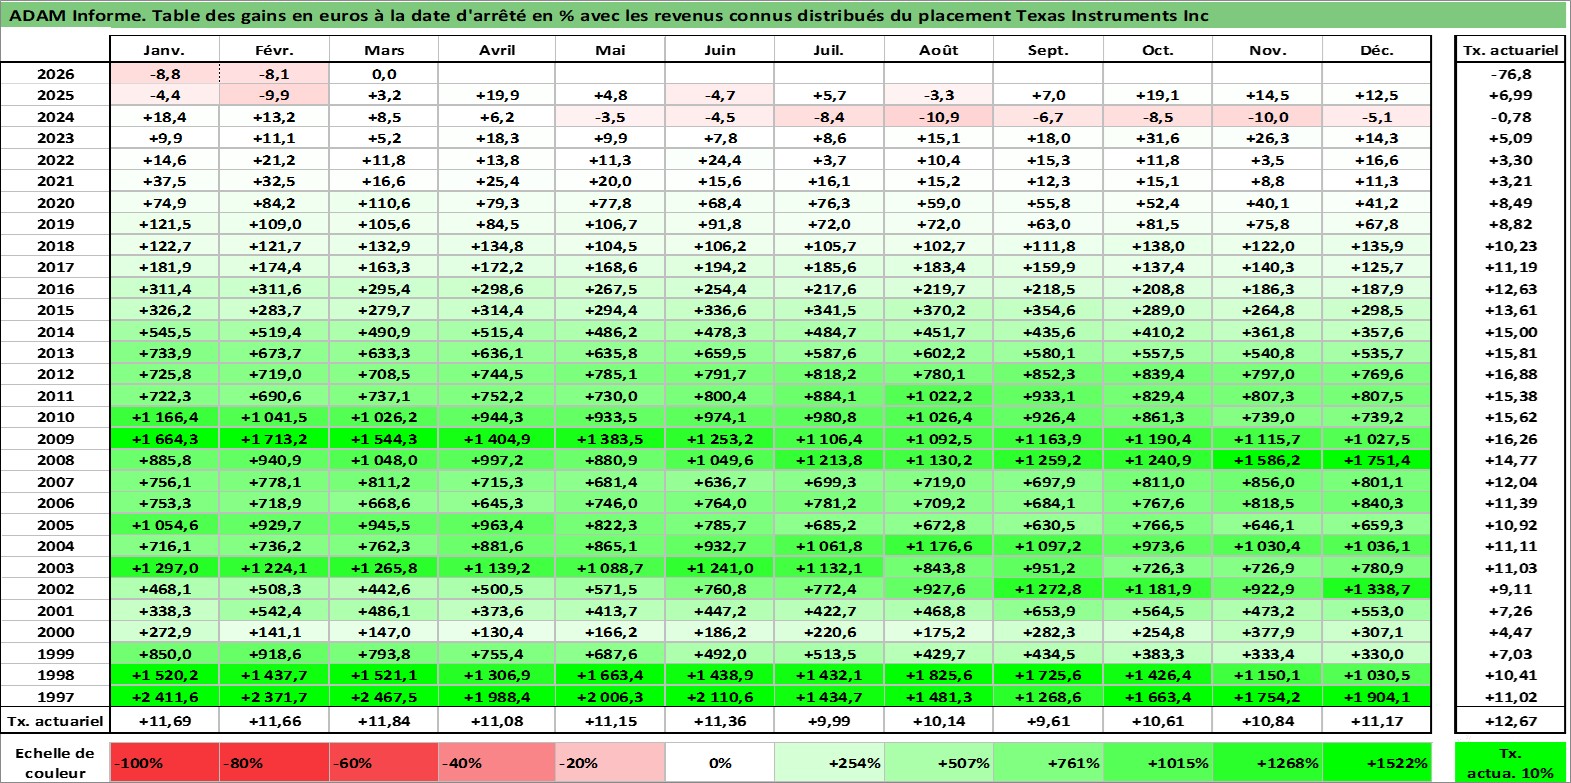This screenshot has height=783, width=1571.
Task: Click cell +2 411,6 for January 1997
Action: click(164, 697)
